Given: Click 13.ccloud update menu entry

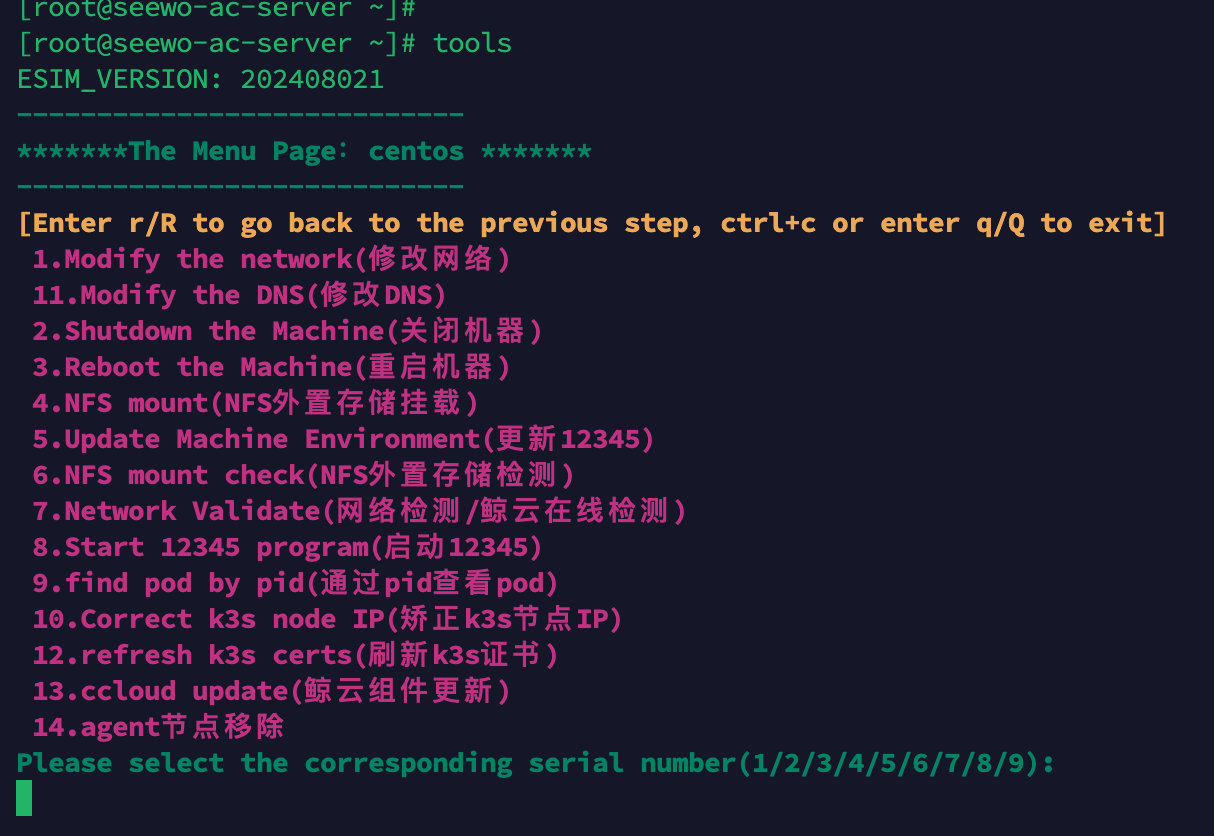Looking at the screenshot, I should pos(272,691).
